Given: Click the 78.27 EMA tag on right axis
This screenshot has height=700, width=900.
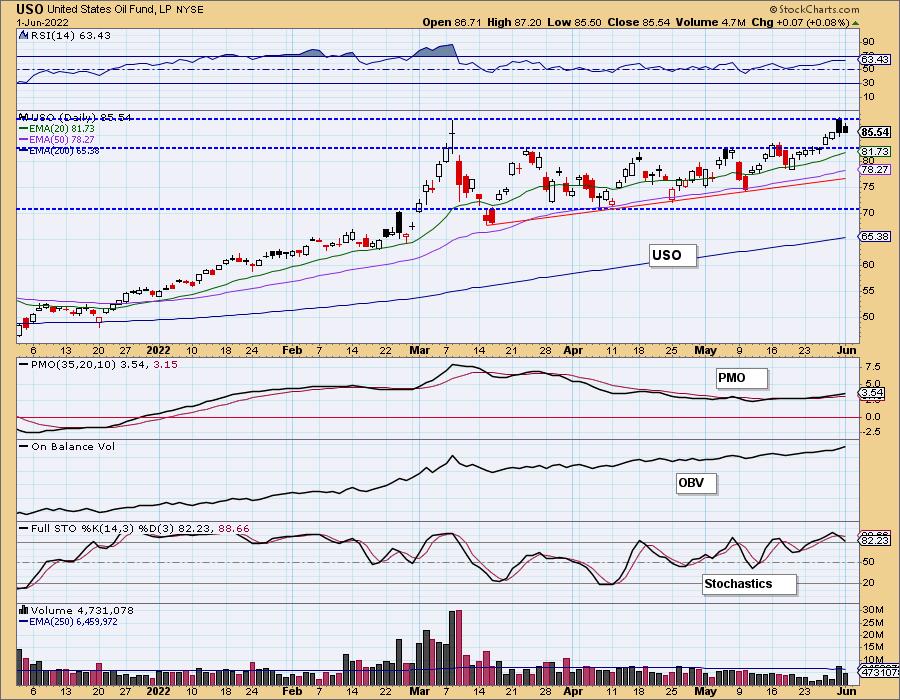Looking at the screenshot, I should tap(875, 170).
